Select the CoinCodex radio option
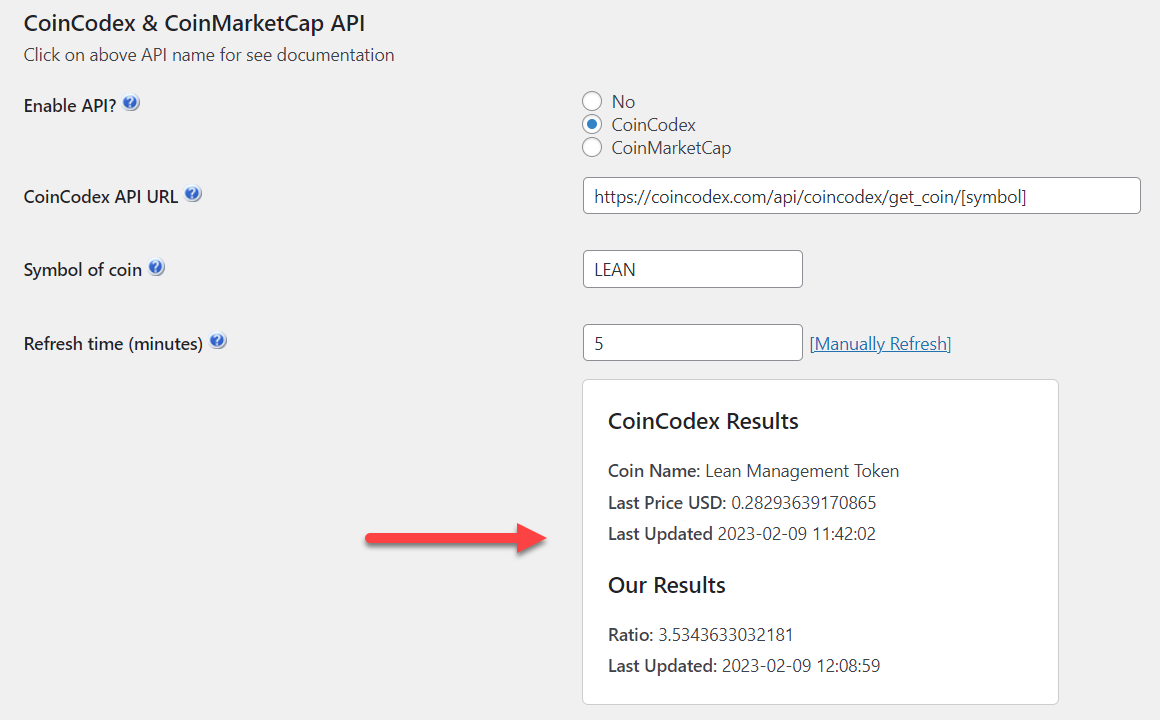This screenshot has height=720, width=1160. tap(592, 124)
